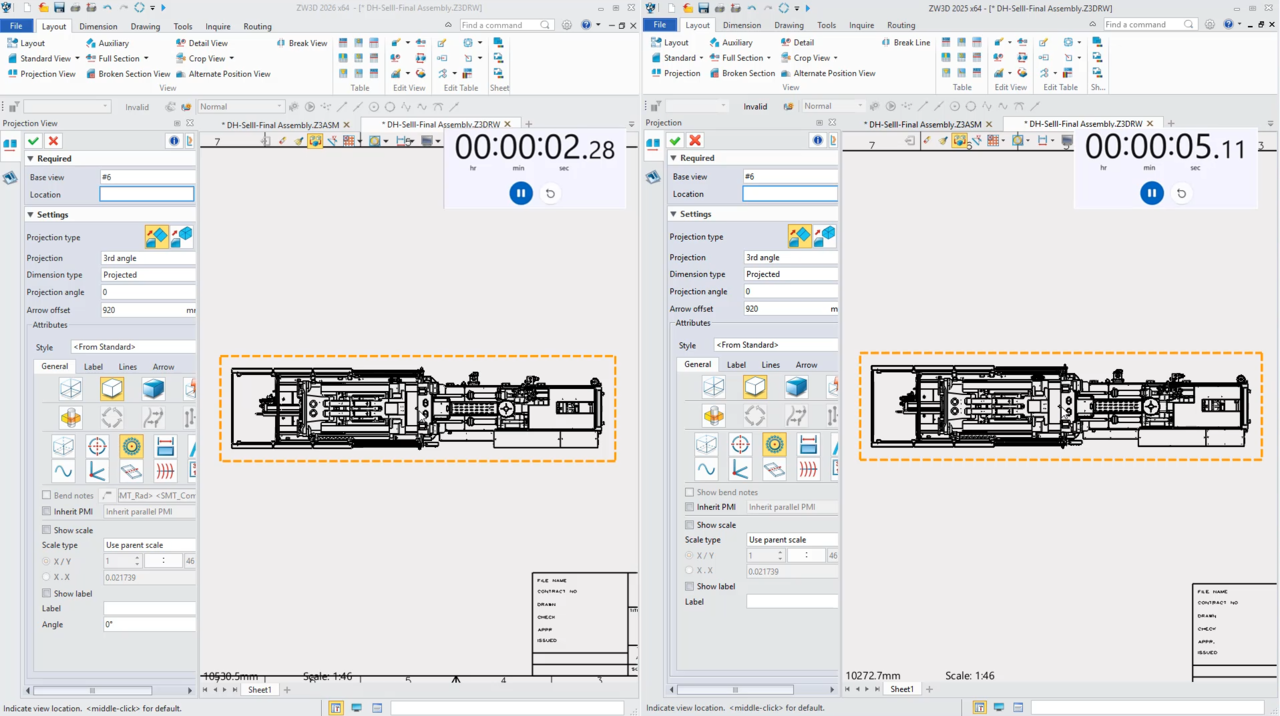
Task: Click red X cancel in ZW3D 2025 panel
Action: click(695, 141)
